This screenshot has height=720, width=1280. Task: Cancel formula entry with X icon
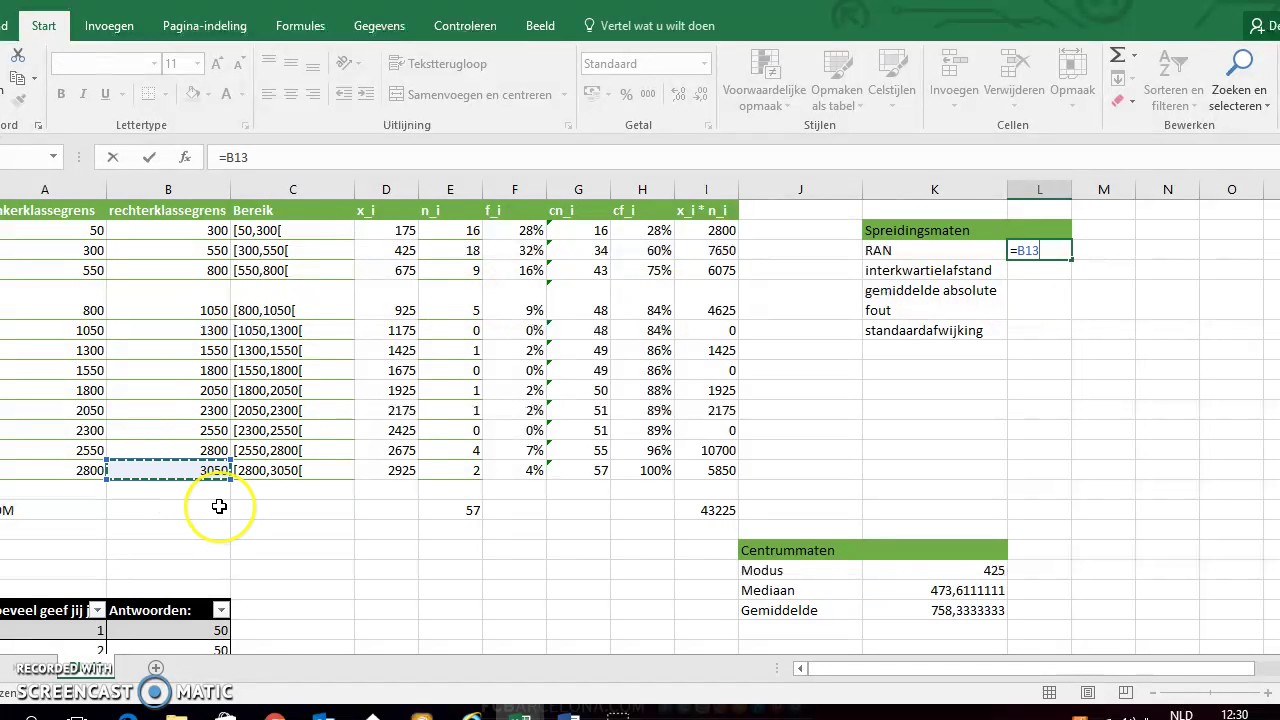click(112, 157)
